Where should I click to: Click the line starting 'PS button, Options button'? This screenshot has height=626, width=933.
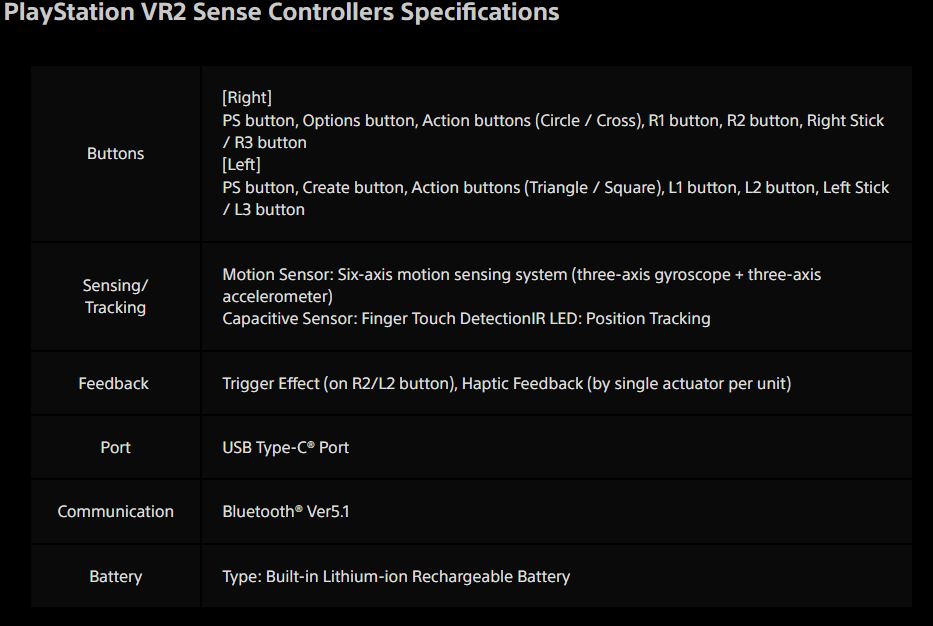click(553, 121)
